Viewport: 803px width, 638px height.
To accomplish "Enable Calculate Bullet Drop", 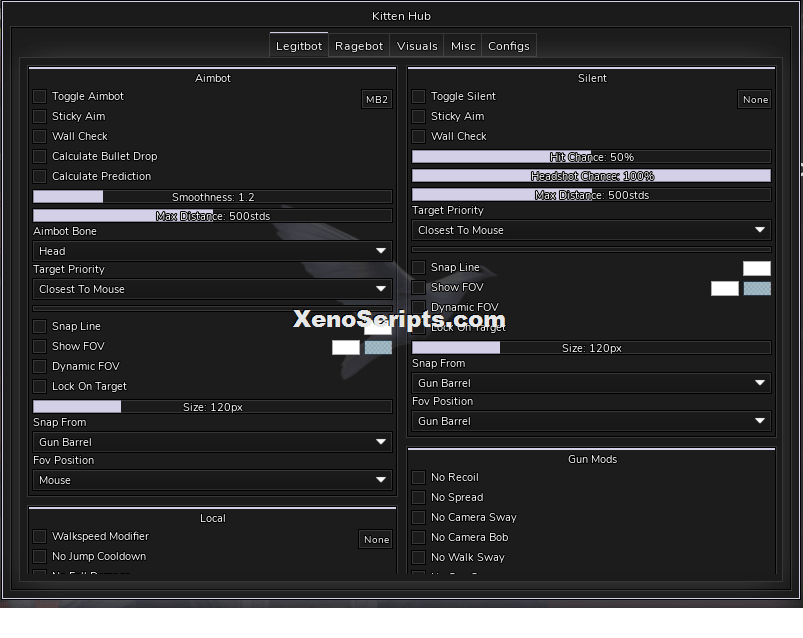I will pos(39,156).
